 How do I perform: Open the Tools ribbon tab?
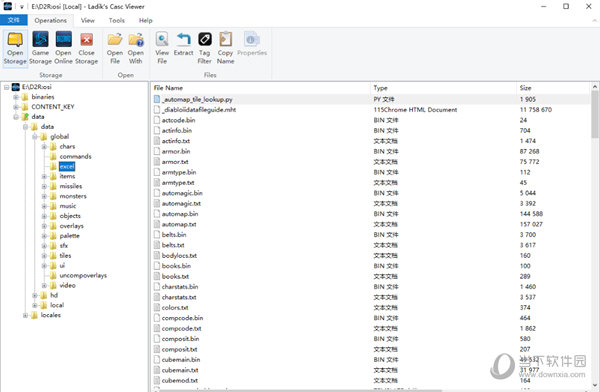pos(117,20)
